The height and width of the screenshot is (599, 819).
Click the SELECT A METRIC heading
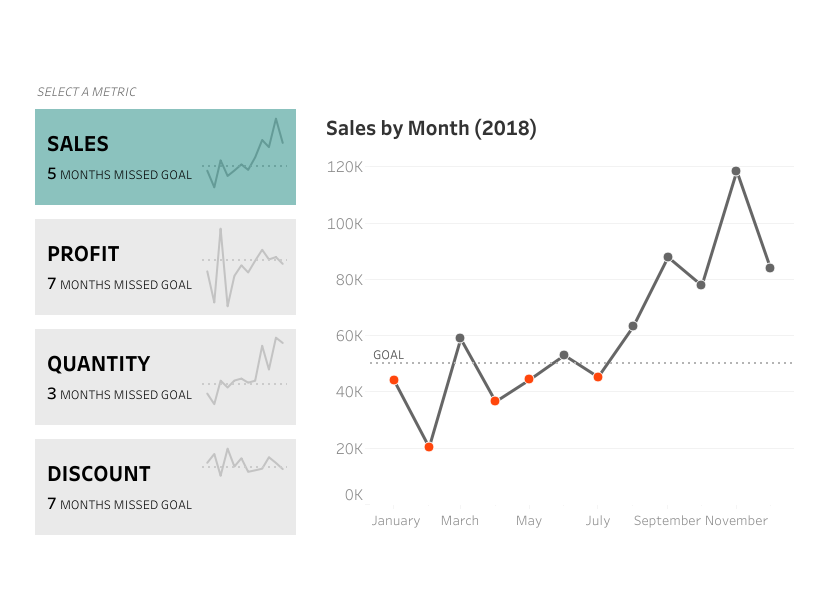(x=86, y=91)
